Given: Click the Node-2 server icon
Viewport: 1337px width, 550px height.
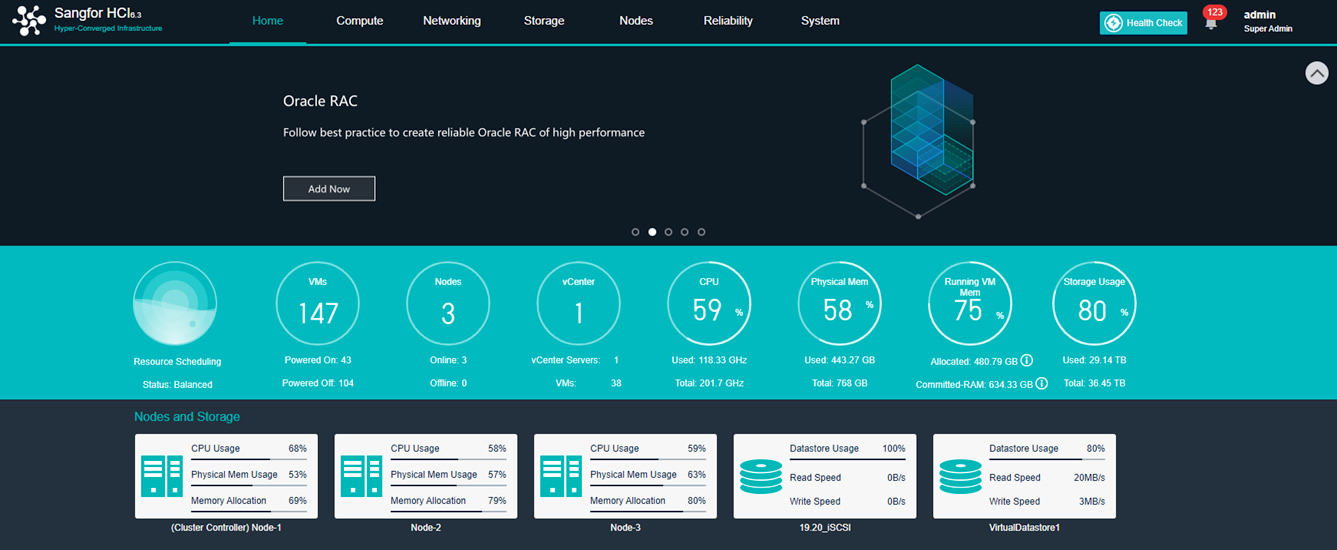Looking at the screenshot, I should pyautogui.click(x=361, y=475).
